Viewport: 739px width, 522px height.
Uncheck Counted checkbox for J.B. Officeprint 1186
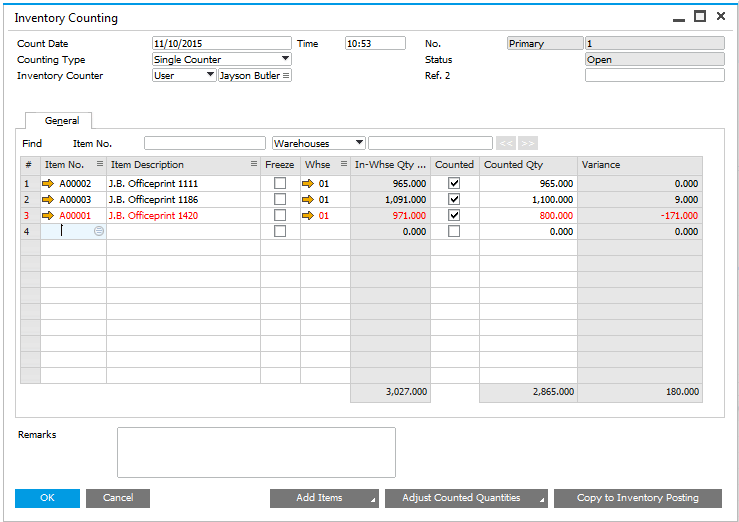[455, 200]
